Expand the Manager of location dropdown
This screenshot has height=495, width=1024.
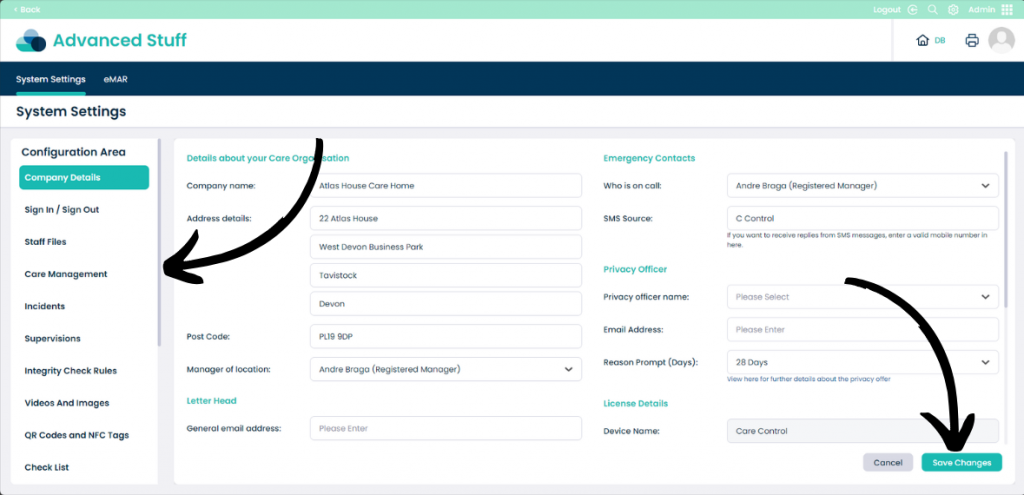(446, 369)
